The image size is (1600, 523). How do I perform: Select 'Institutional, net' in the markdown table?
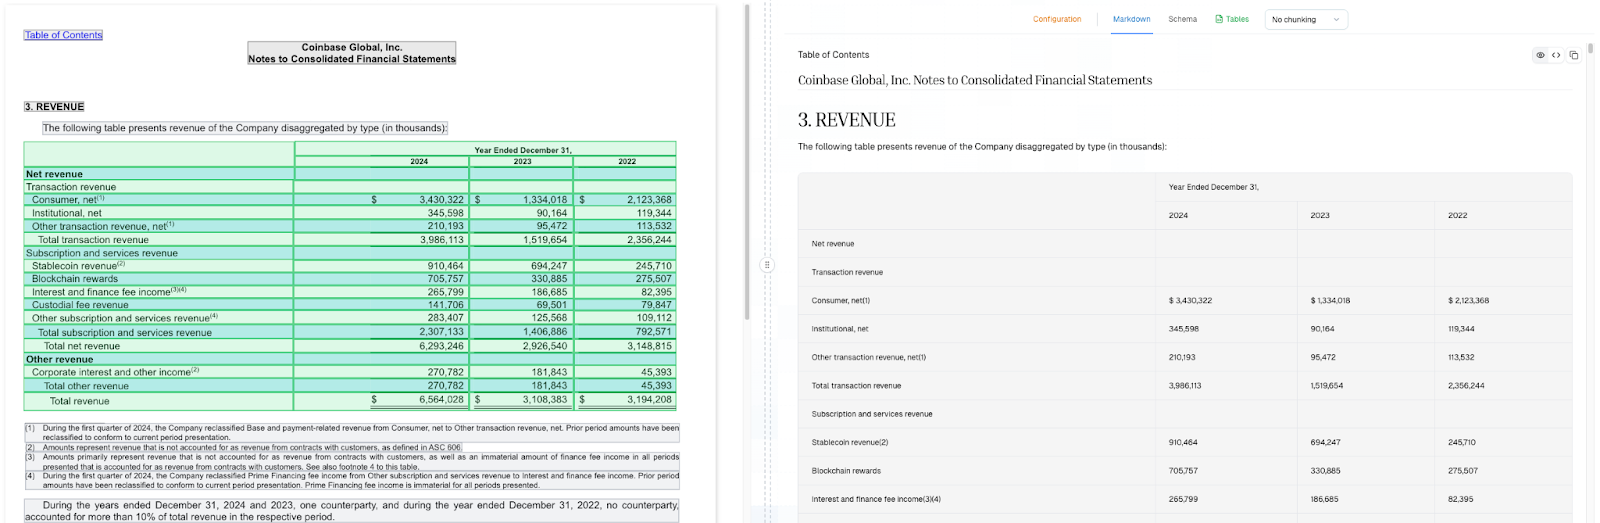pyautogui.click(x=839, y=329)
